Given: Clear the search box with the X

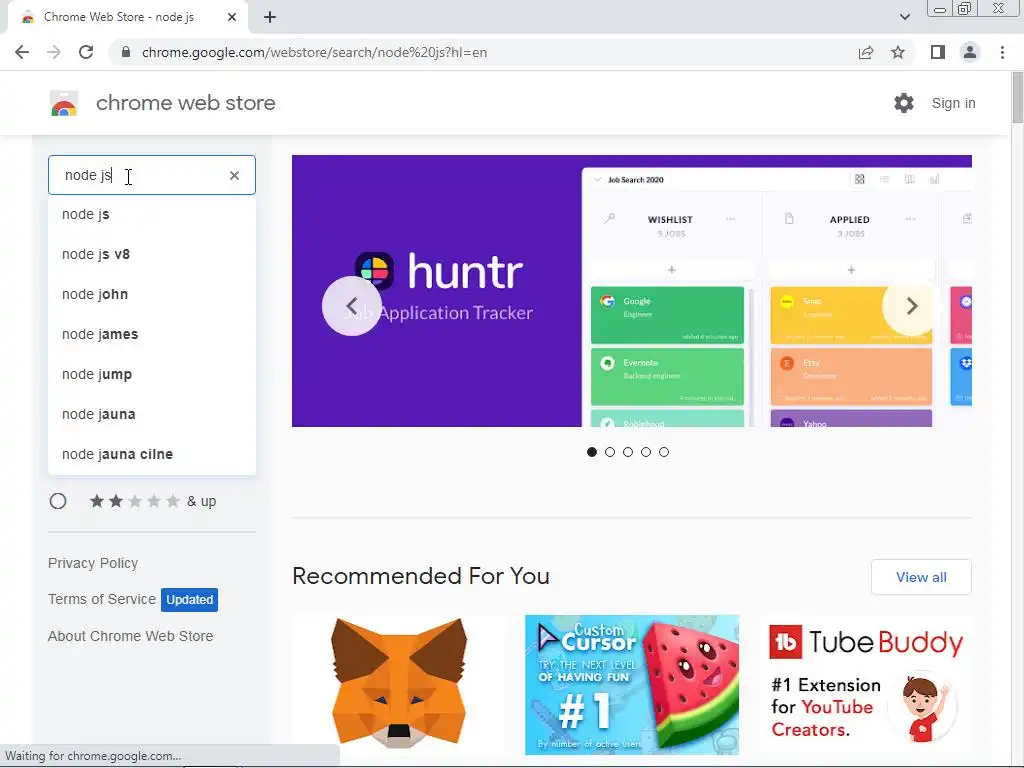Looking at the screenshot, I should (234, 175).
